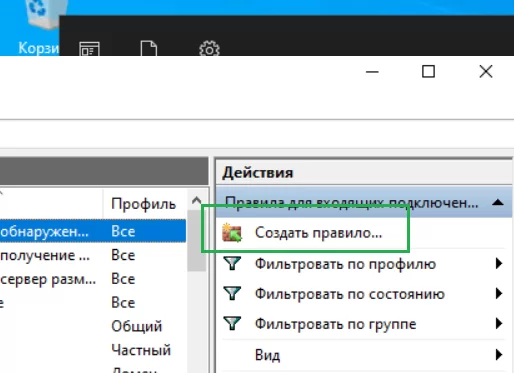
Task: Click funnel icon beside Фильтровать по состоянию
Action: (x=232, y=294)
